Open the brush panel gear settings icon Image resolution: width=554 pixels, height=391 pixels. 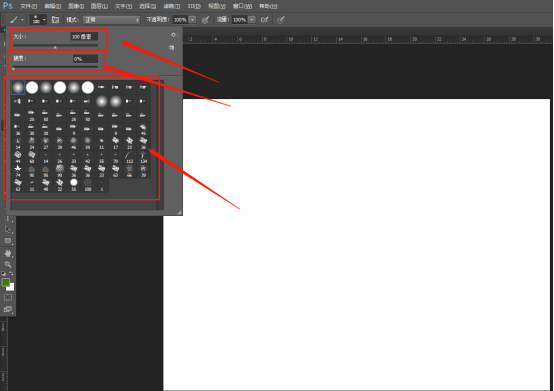point(173,35)
